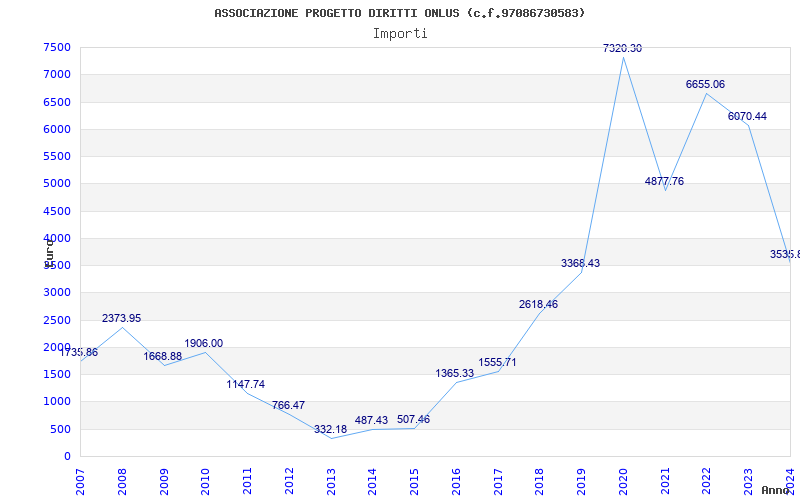This screenshot has height=500, width=800.
Task: Click the 2014 x-axis year label
Action: coord(372,481)
